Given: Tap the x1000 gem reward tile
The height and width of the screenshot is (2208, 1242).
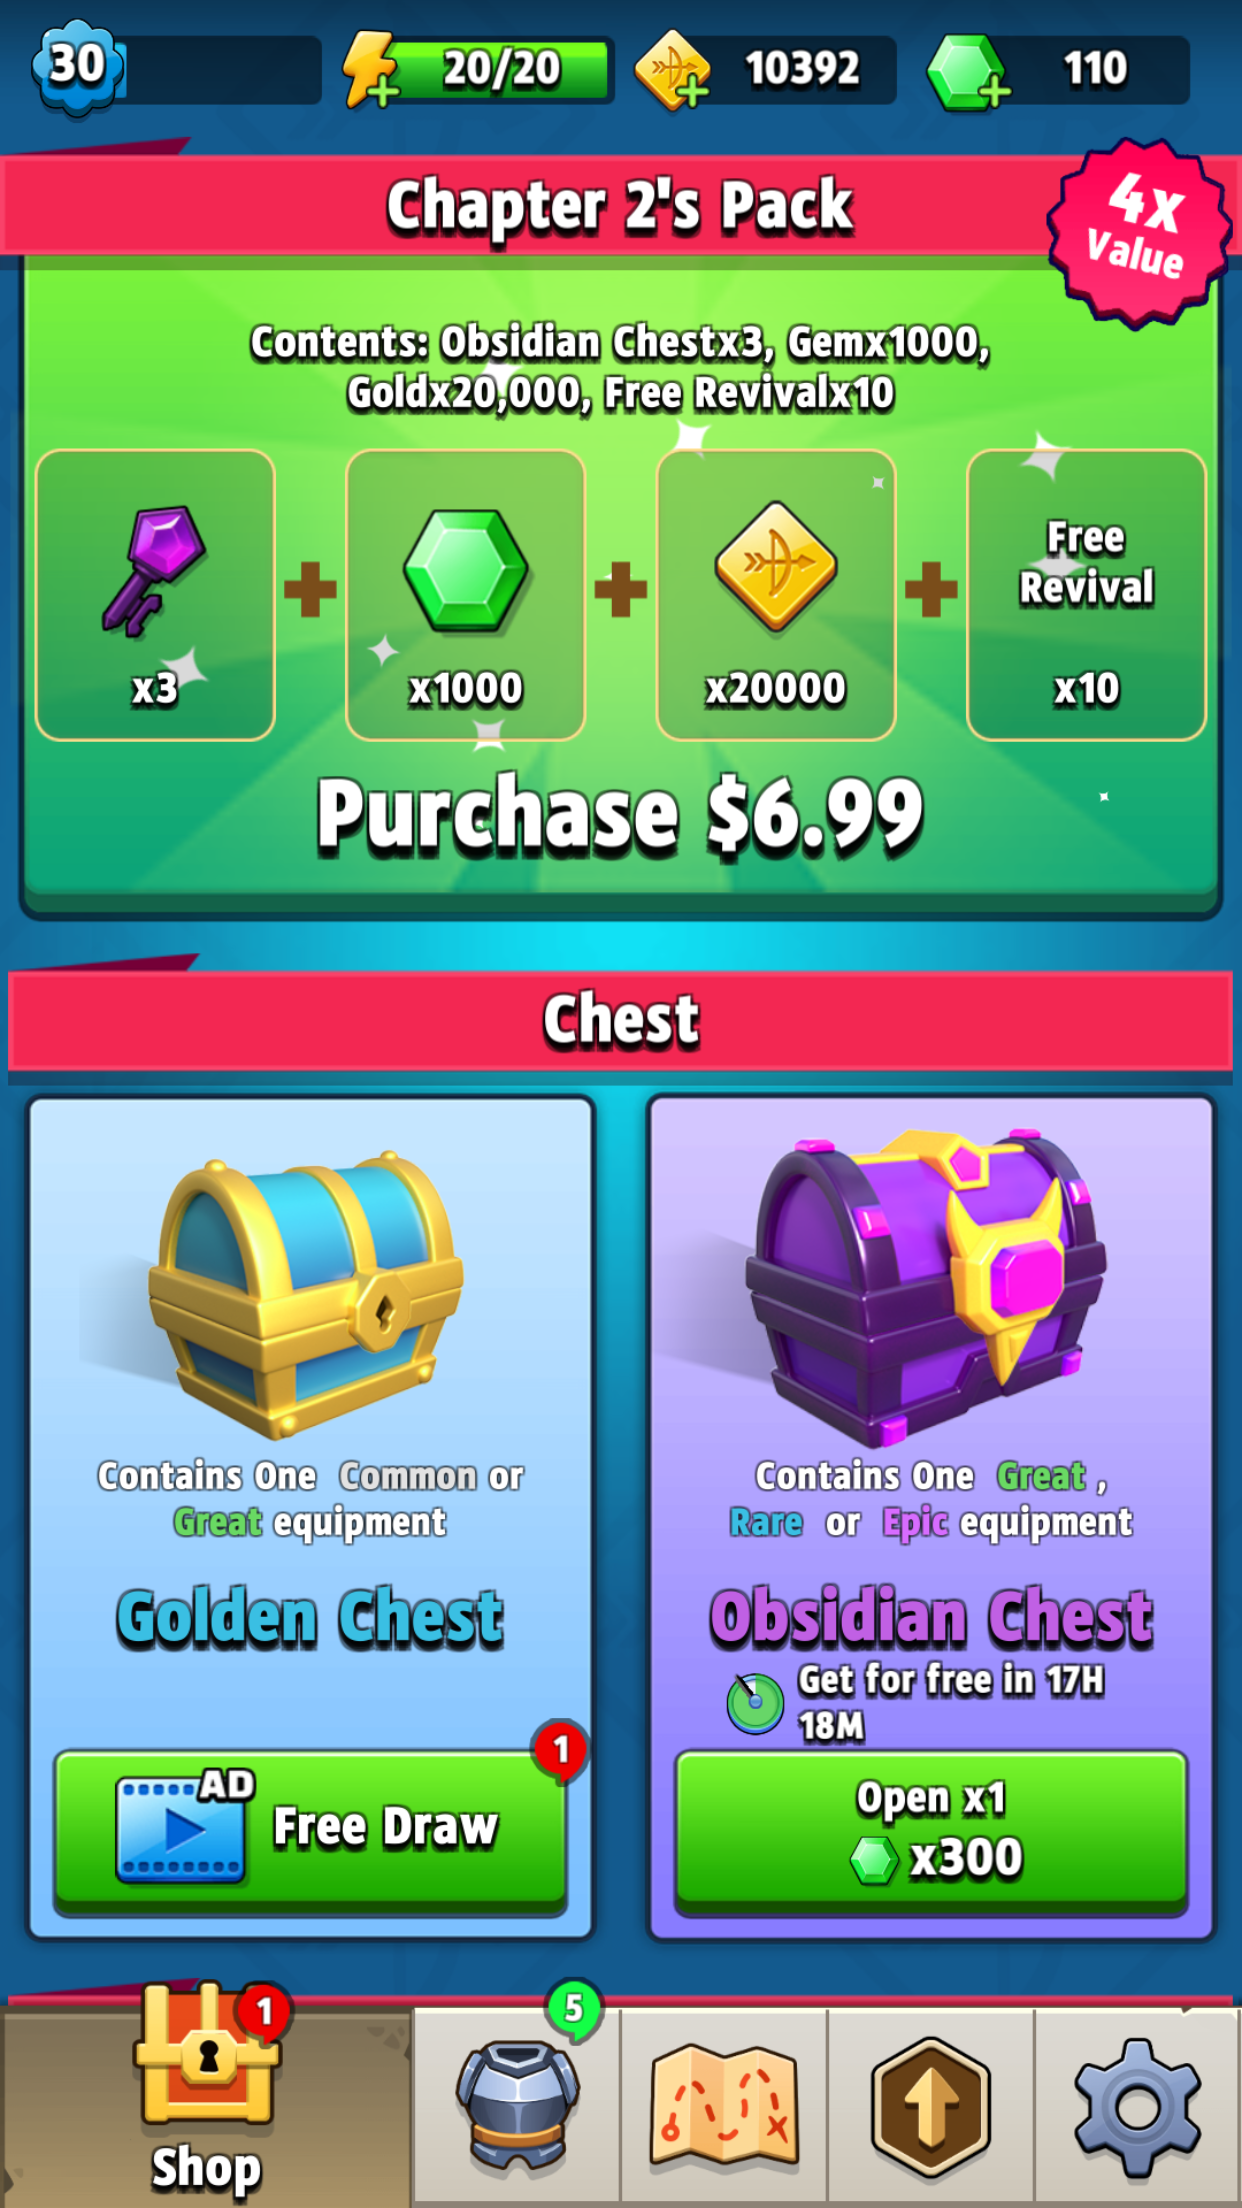Looking at the screenshot, I should [x=465, y=595].
